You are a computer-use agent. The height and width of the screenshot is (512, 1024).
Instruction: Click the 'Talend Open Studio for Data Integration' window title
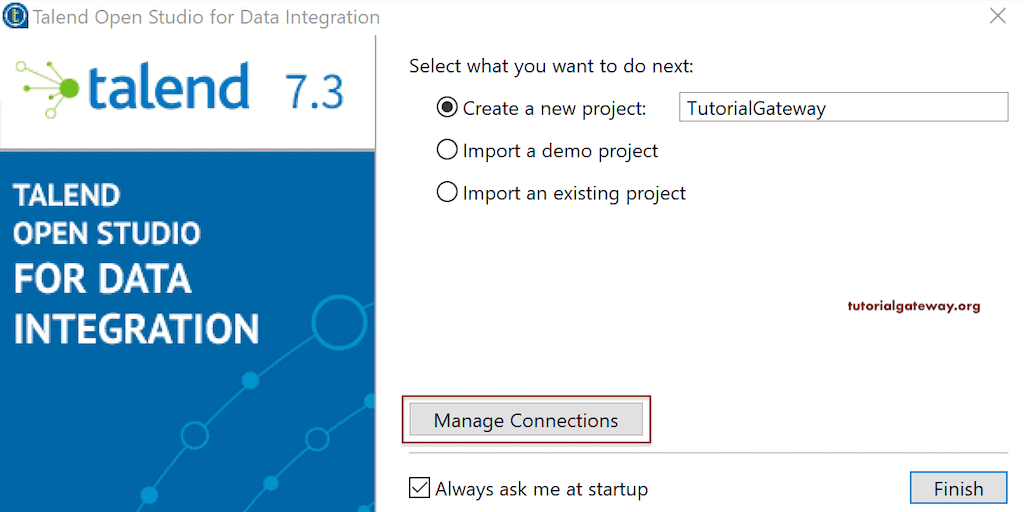point(206,16)
